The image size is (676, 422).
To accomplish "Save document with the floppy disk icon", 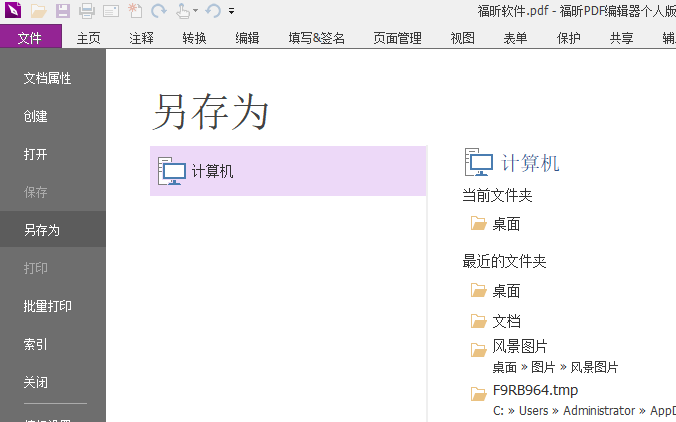I will click(63, 11).
